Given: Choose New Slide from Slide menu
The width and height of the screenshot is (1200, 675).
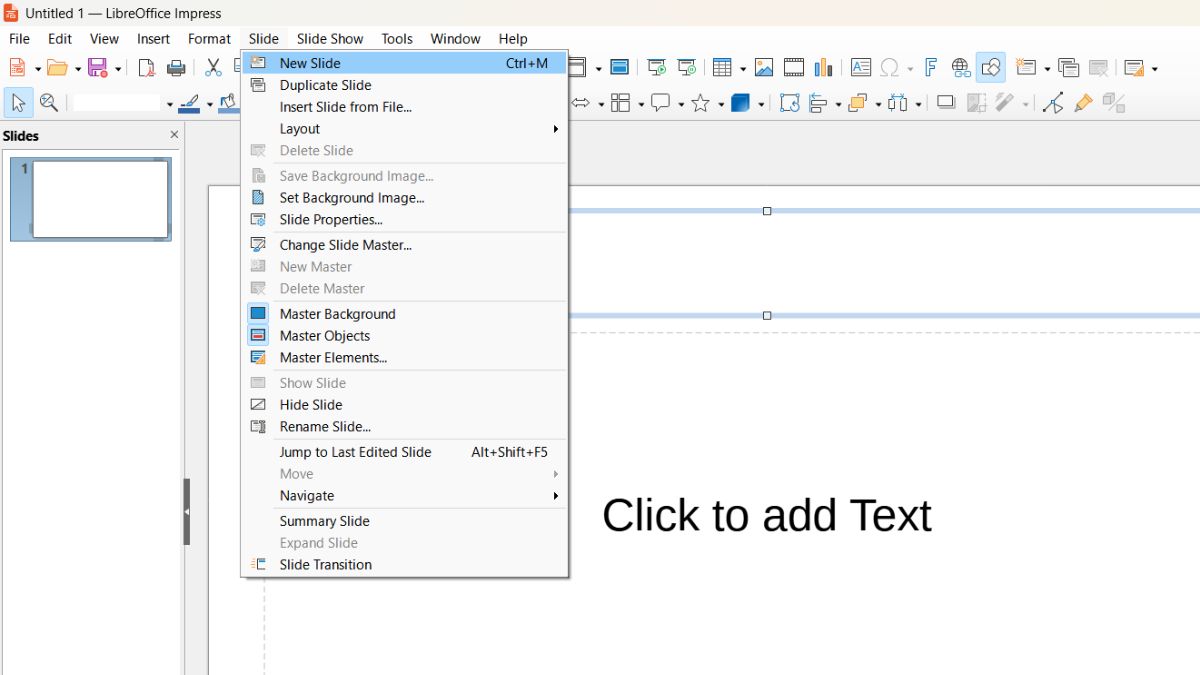Looking at the screenshot, I should click(405, 63).
